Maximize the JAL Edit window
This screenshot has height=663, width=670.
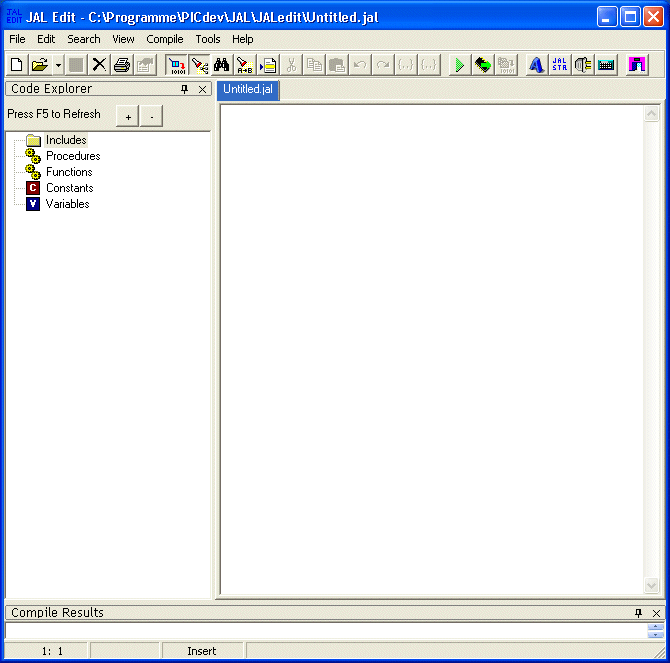point(630,17)
